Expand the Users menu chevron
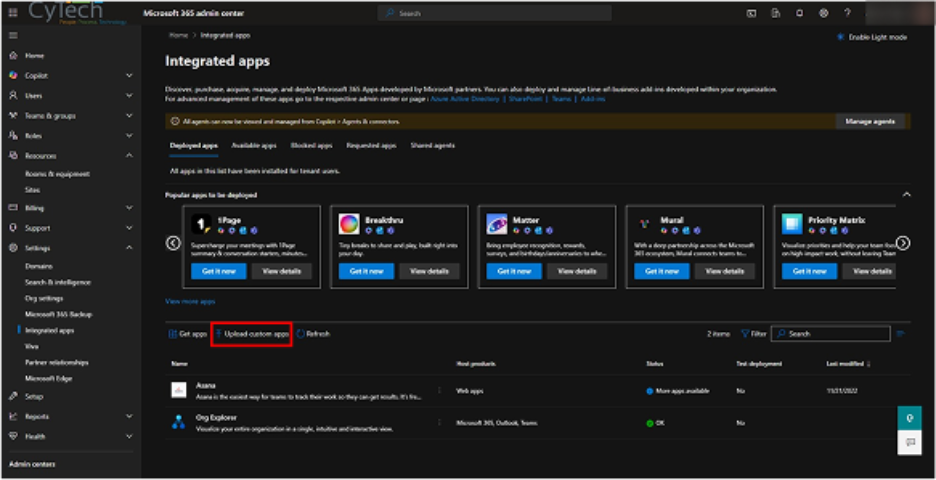Screen dimensions: 936x480 pos(130,96)
